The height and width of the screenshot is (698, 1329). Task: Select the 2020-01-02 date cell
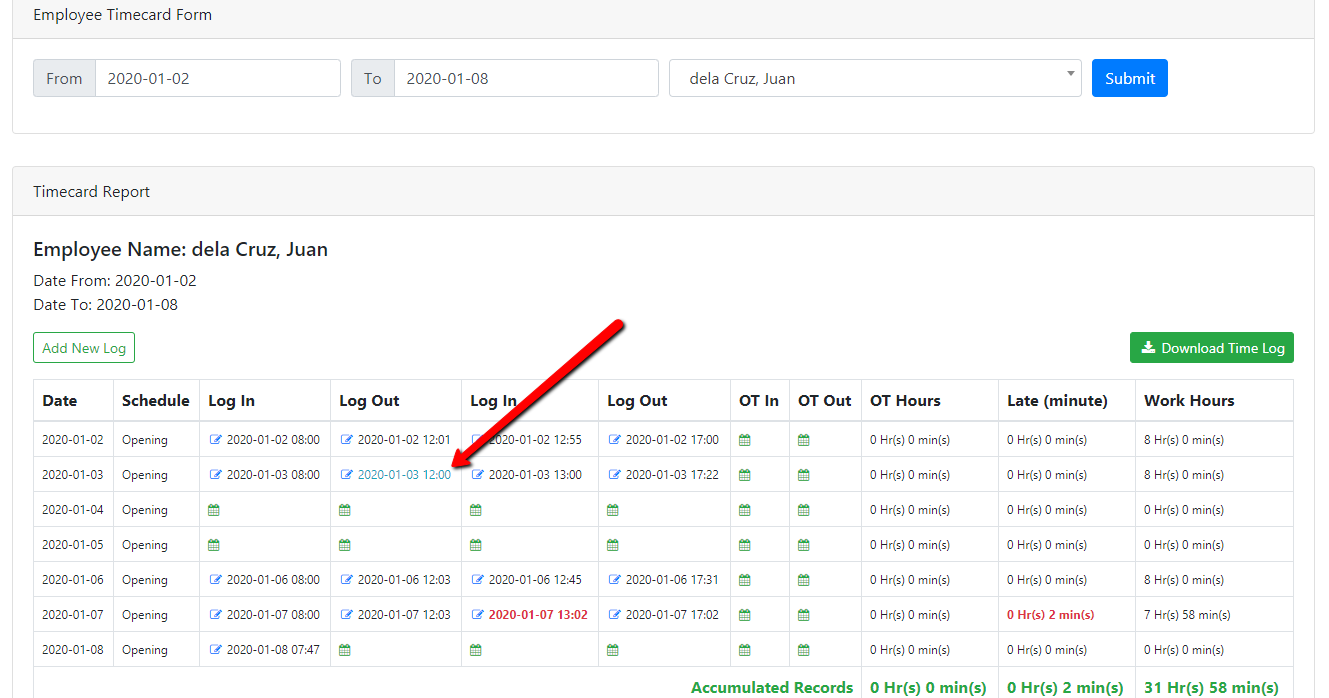tap(73, 440)
